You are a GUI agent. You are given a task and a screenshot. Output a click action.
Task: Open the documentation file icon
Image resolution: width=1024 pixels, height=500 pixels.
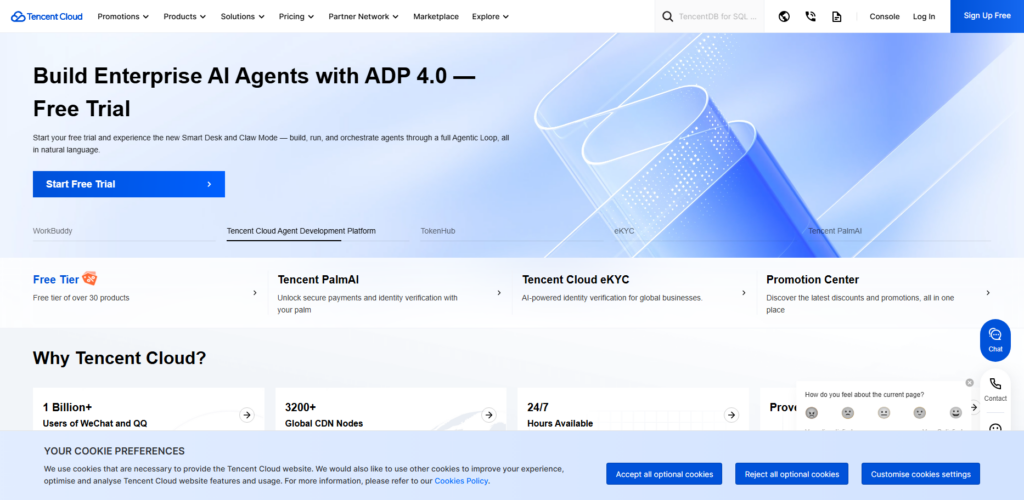pos(837,16)
